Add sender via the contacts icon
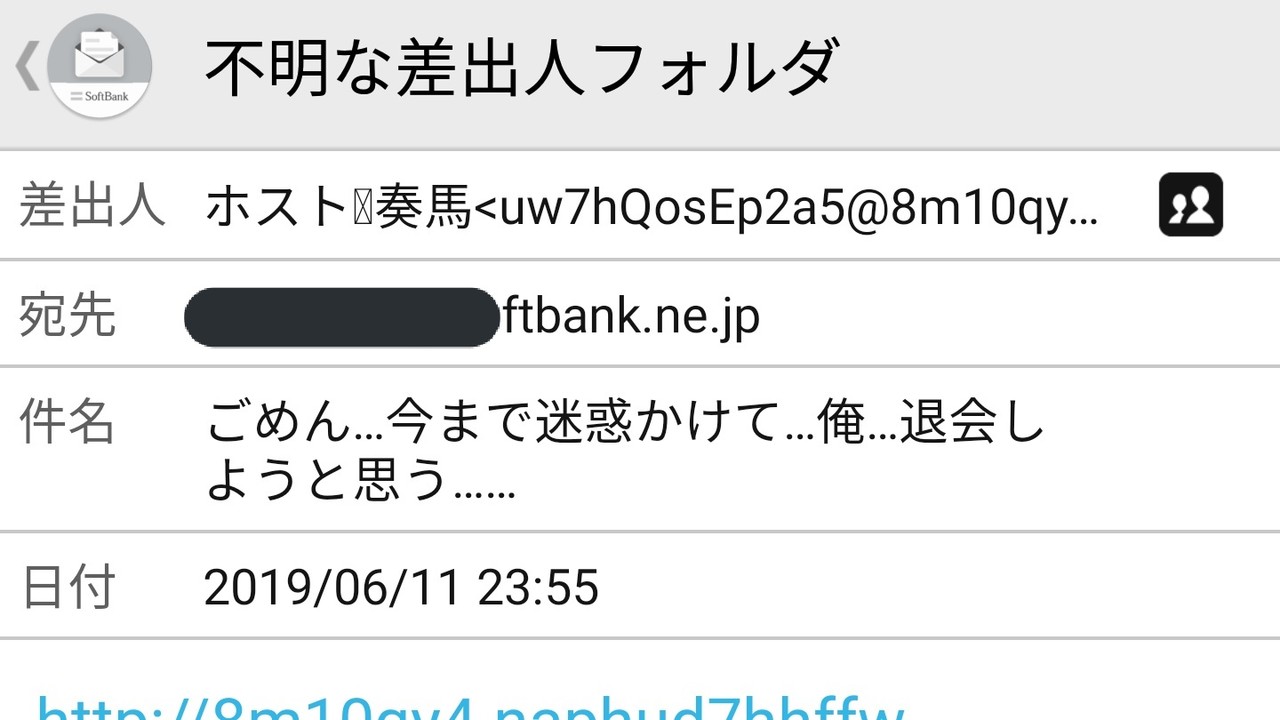 coord(1190,205)
